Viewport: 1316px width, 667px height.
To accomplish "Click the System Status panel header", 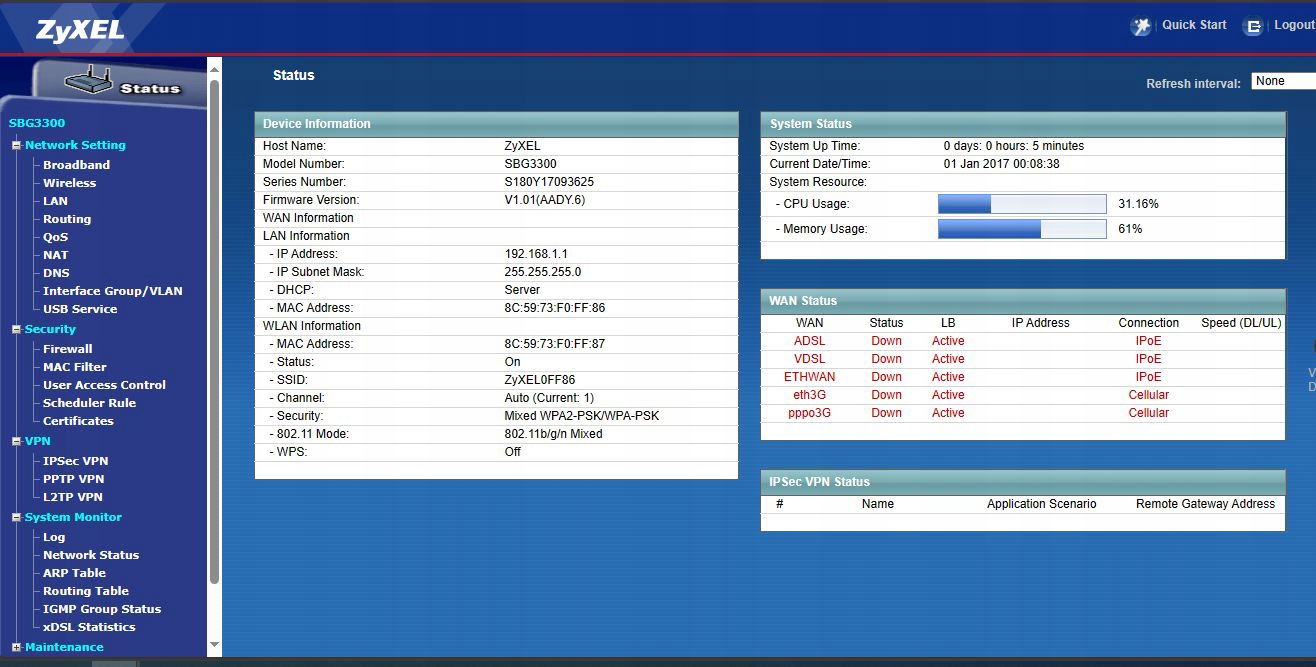I will click(x=1023, y=124).
